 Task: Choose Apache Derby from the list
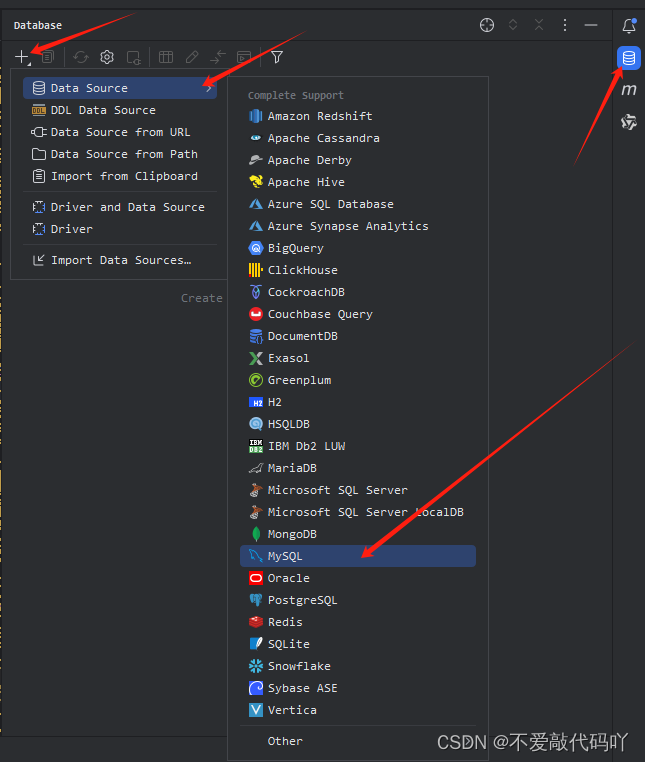(x=358, y=160)
